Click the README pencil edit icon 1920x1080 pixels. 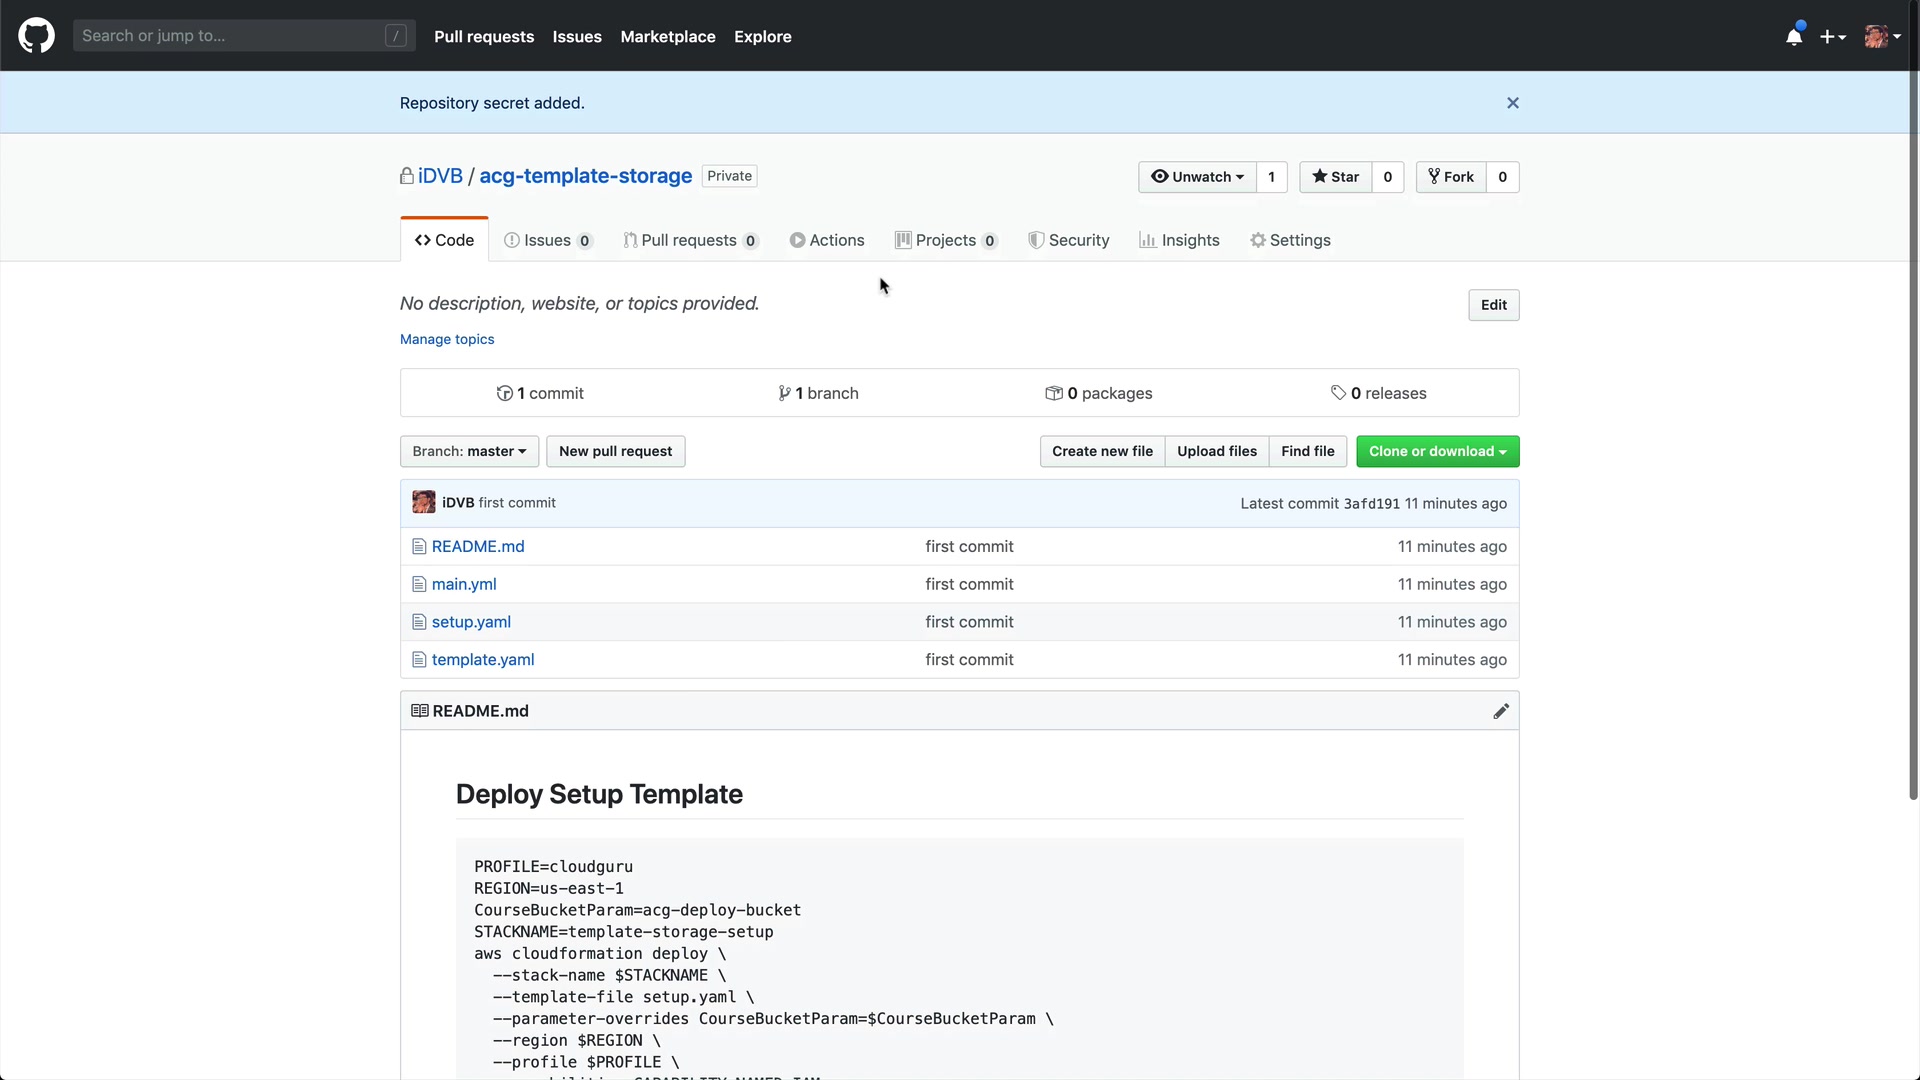pyautogui.click(x=1500, y=711)
